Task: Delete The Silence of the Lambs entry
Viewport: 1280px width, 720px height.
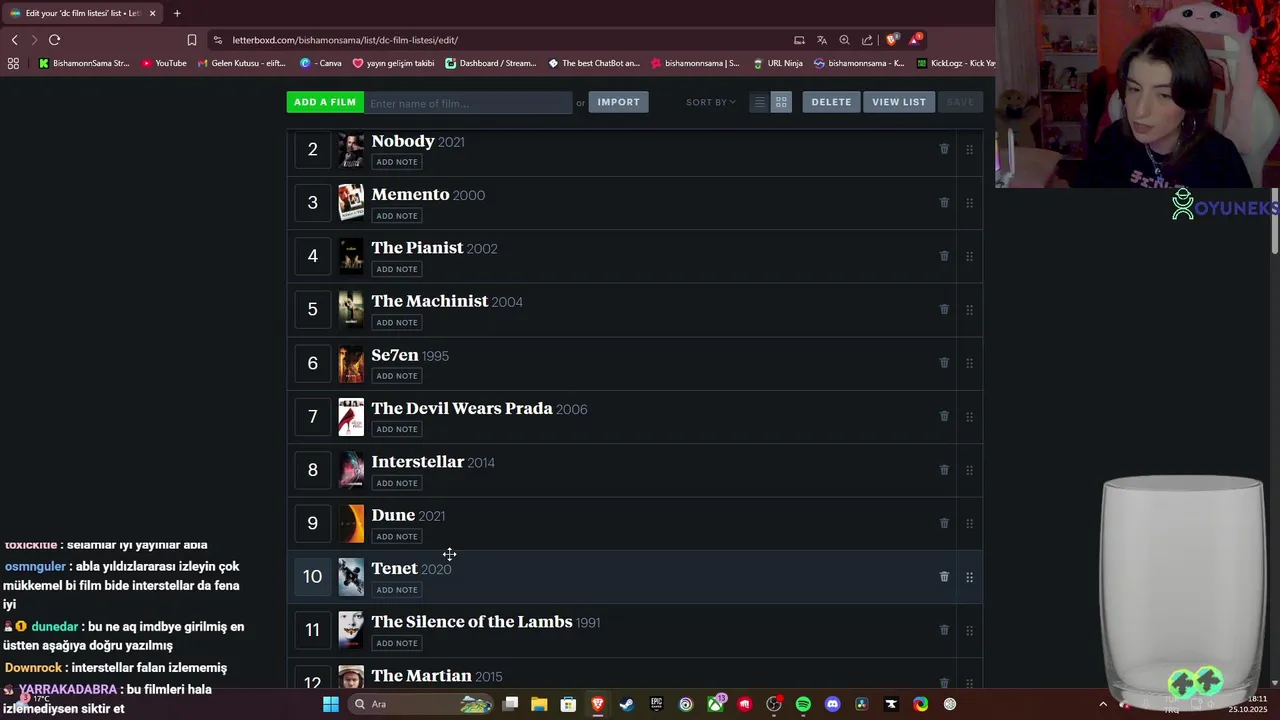Action: click(944, 630)
